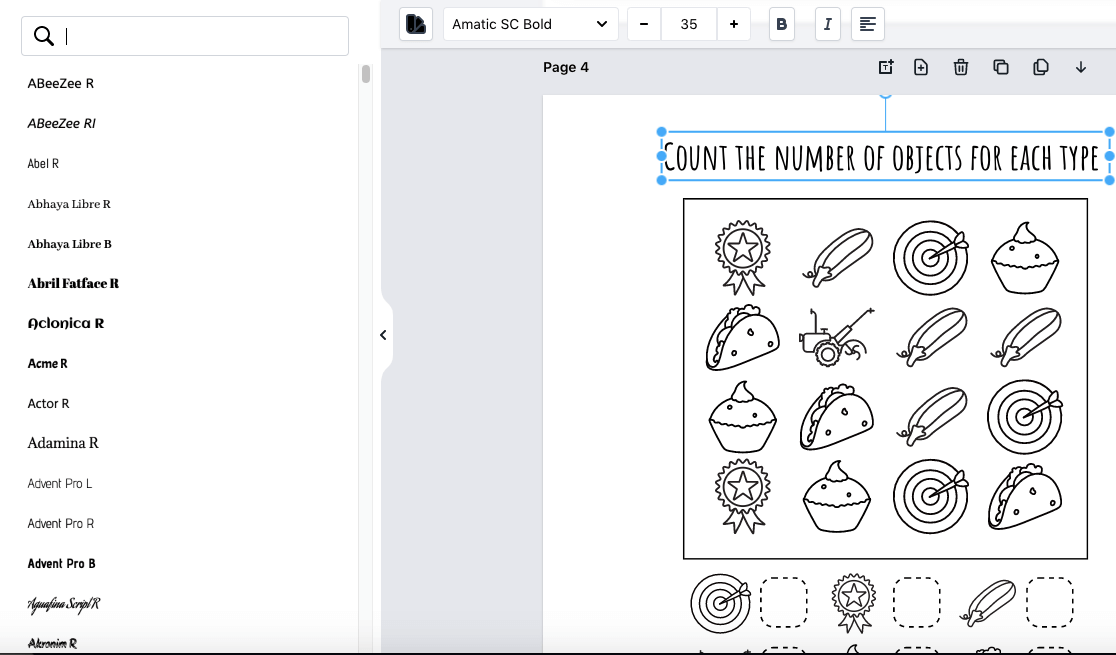Move the page down with the arrow

click(1081, 67)
